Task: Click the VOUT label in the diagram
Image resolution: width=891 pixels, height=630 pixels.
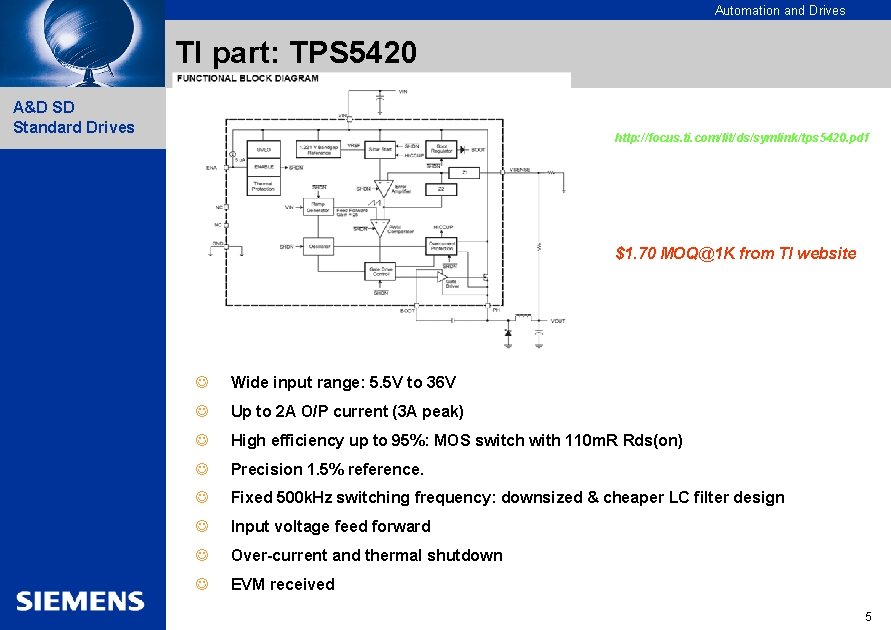Action: [x=558, y=321]
